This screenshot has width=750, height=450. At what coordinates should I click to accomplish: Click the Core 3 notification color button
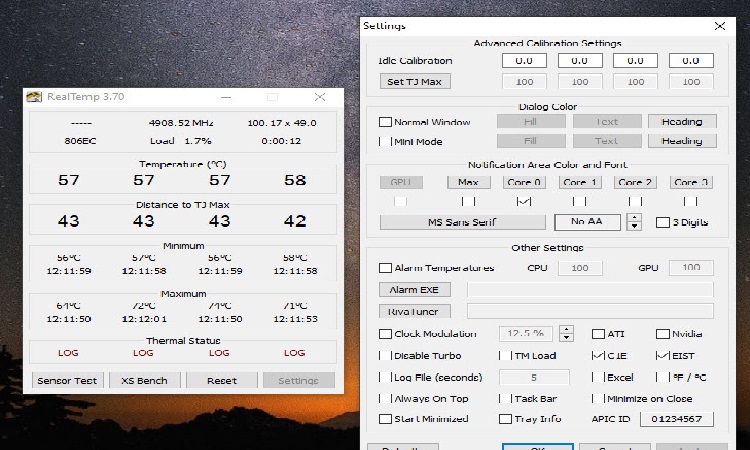pos(691,182)
